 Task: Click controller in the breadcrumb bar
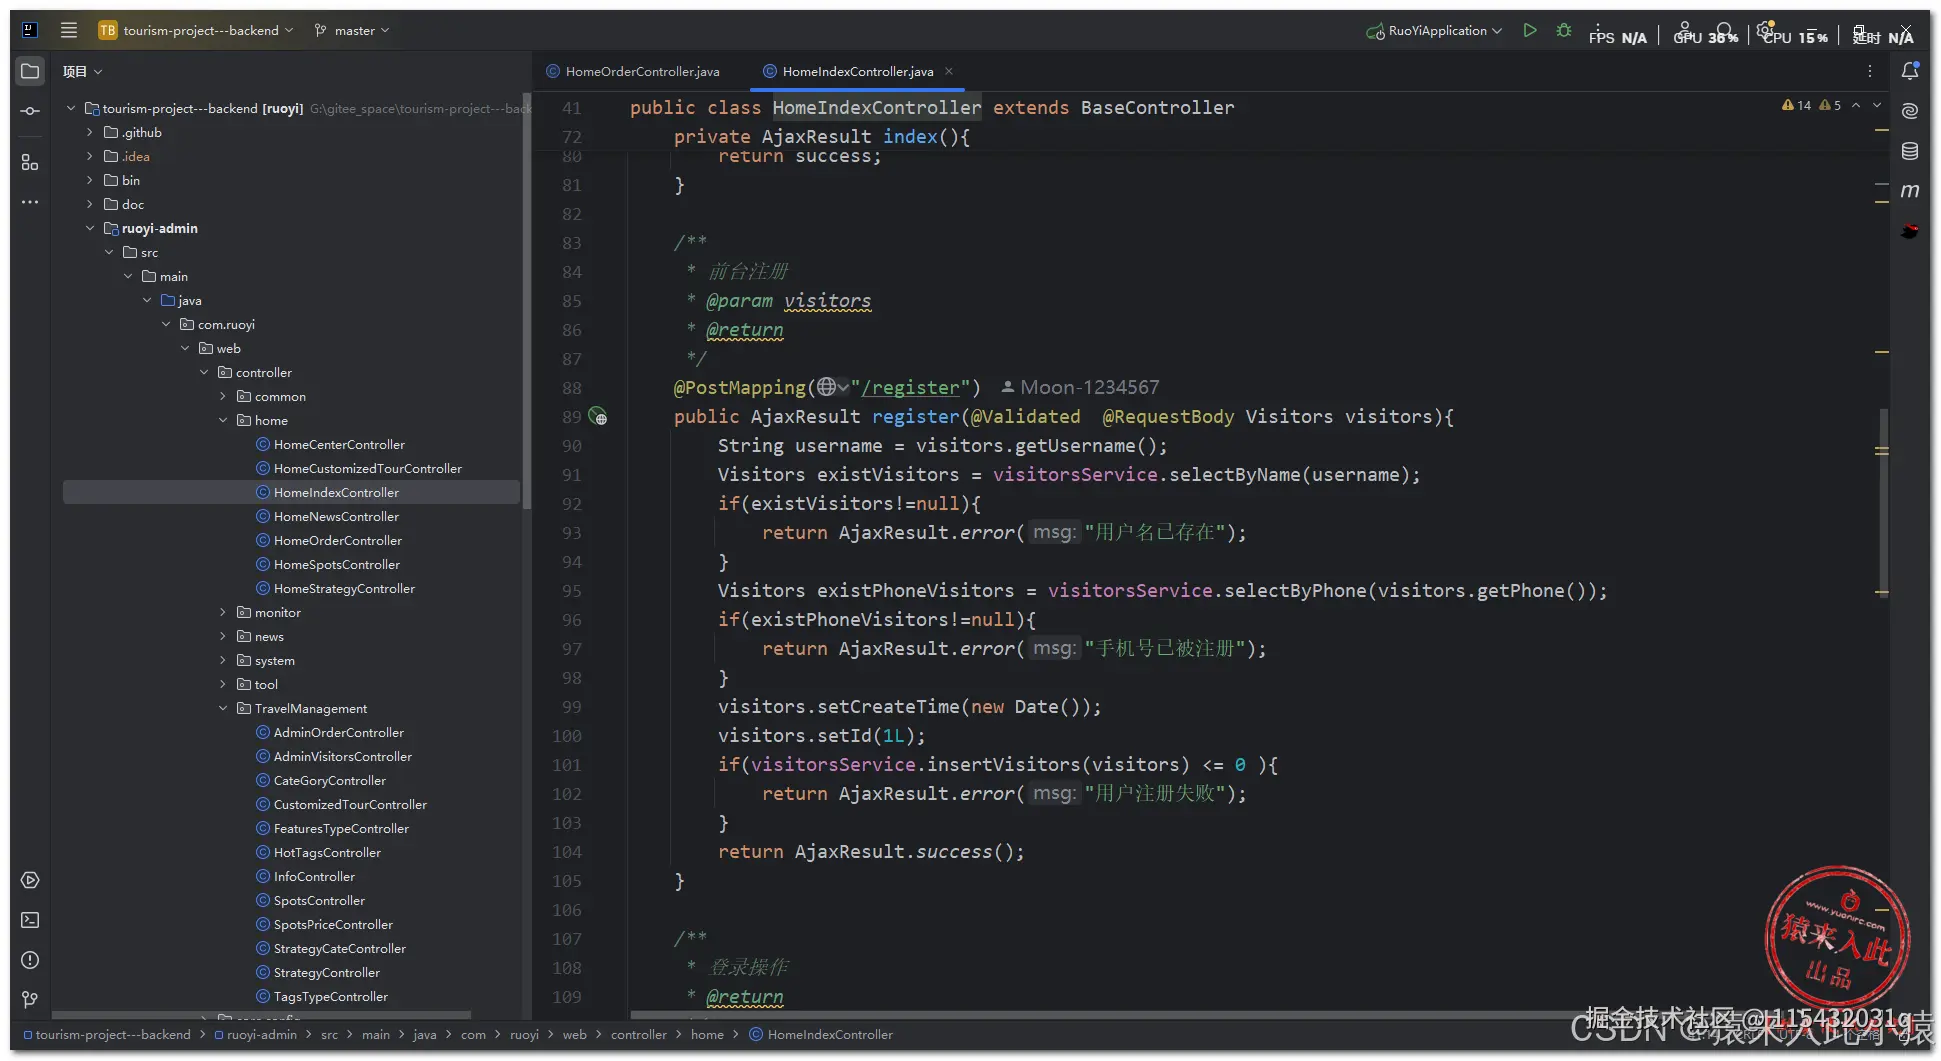638,1034
